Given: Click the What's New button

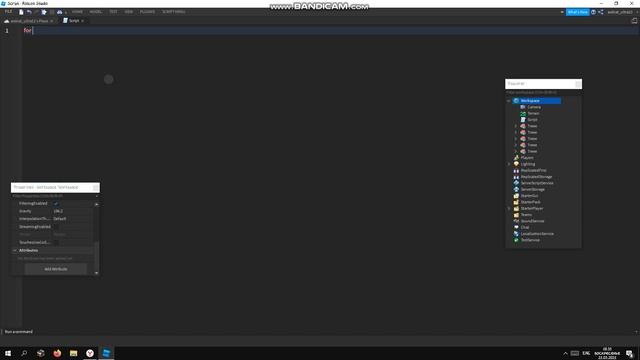Looking at the screenshot, I should point(578,12).
